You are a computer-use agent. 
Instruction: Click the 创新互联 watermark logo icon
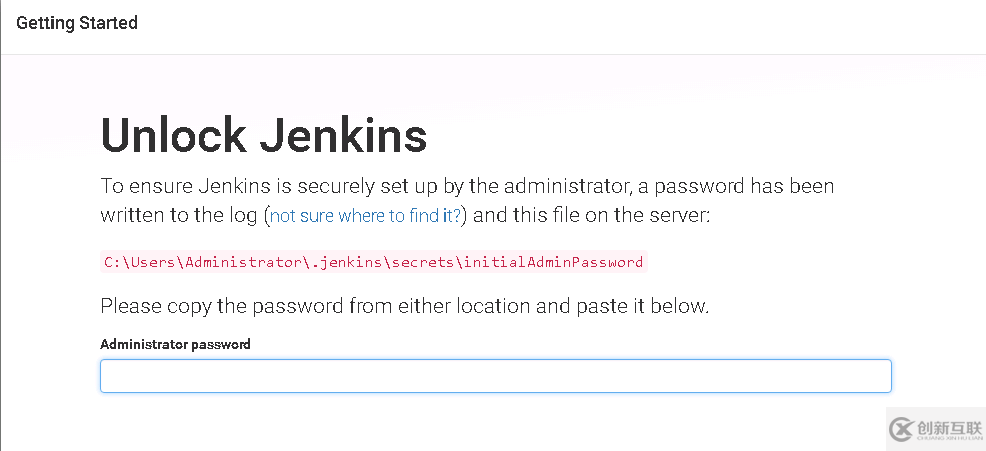[902, 429]
